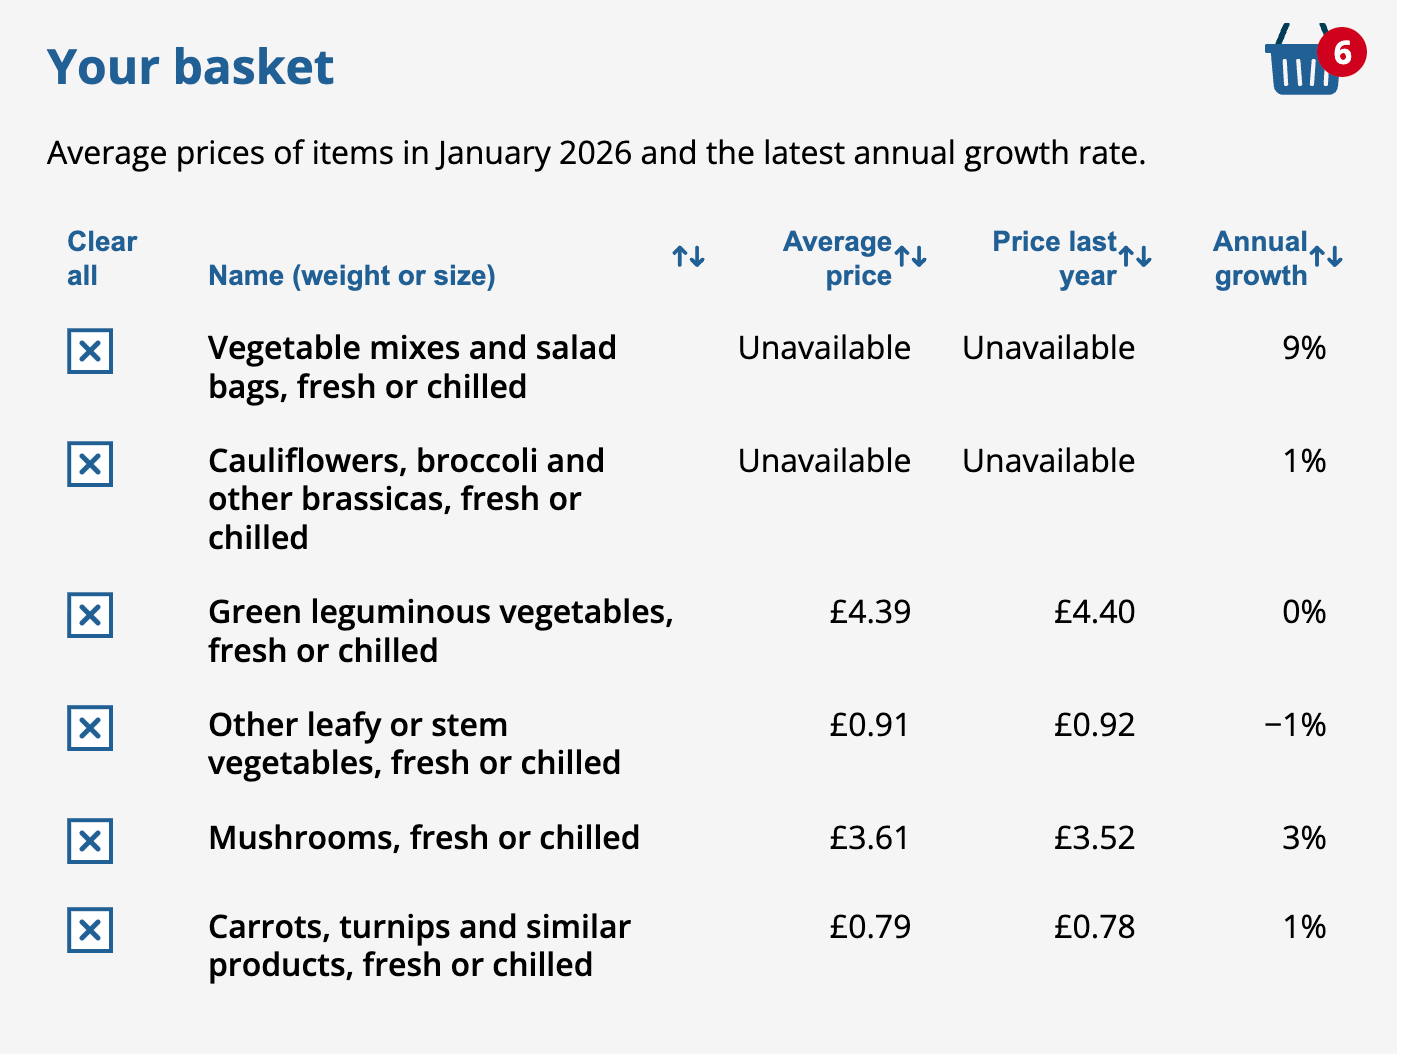This screenshot has width=1408, height=1058.
Task: Click the Average price column header
Action: tap(838, 258)
